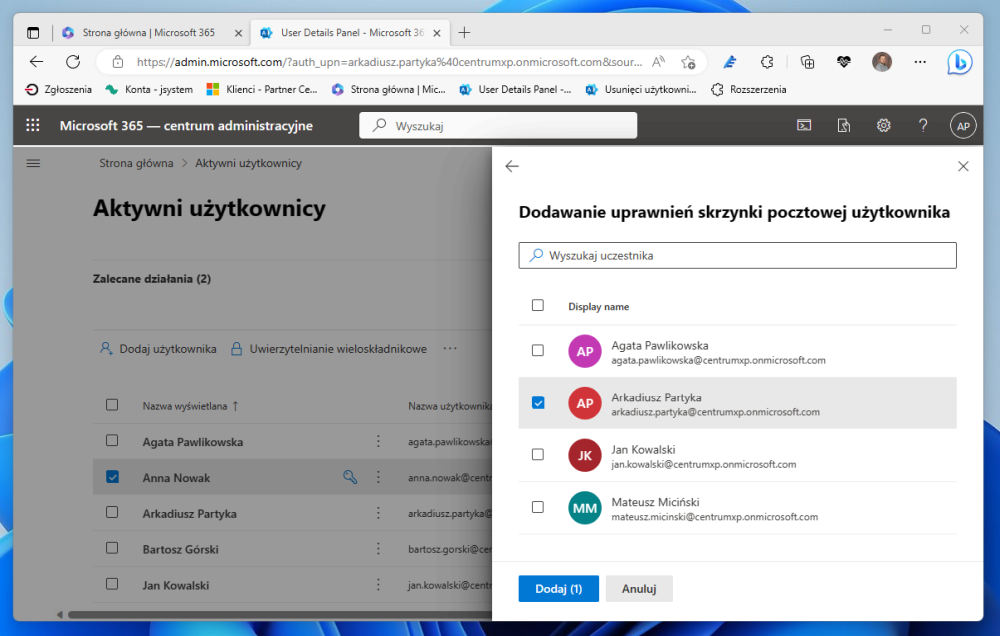Open the more options menu for Anna Nowak
This screenshot has height=636, width=1000.
click(378, 477)
